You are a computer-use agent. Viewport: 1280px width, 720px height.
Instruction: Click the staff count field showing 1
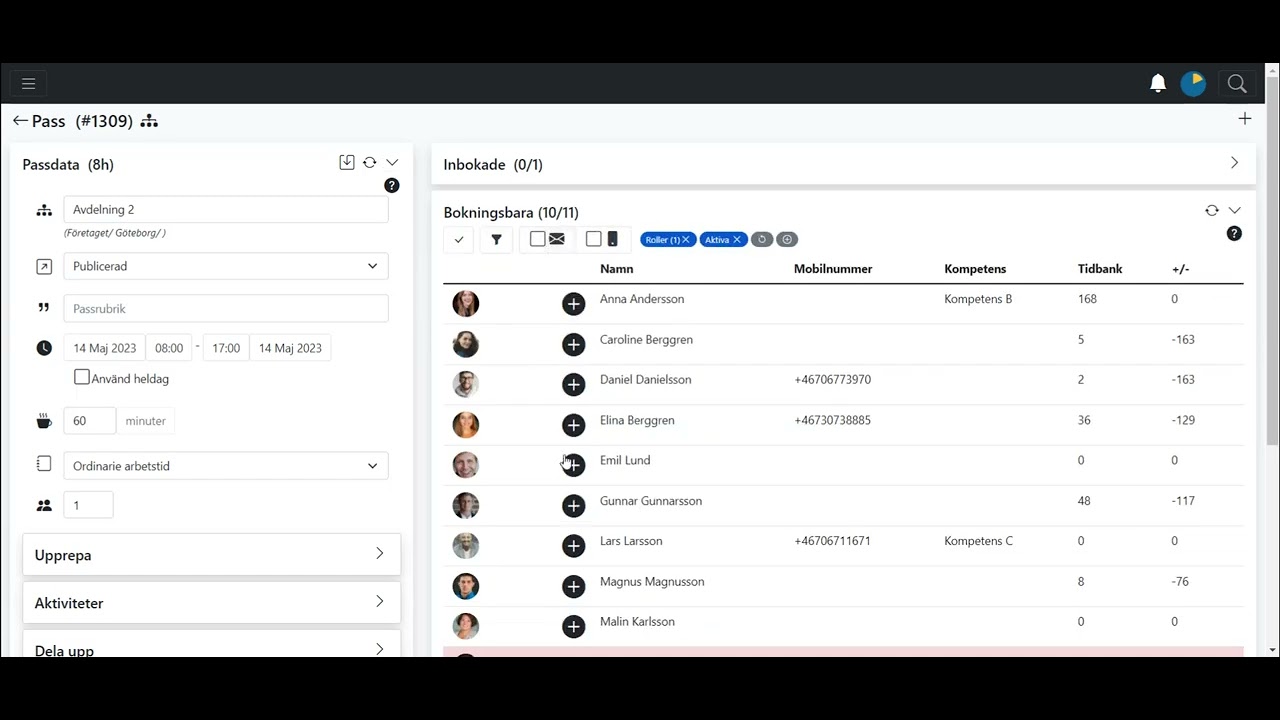click(x=88, y=505)
